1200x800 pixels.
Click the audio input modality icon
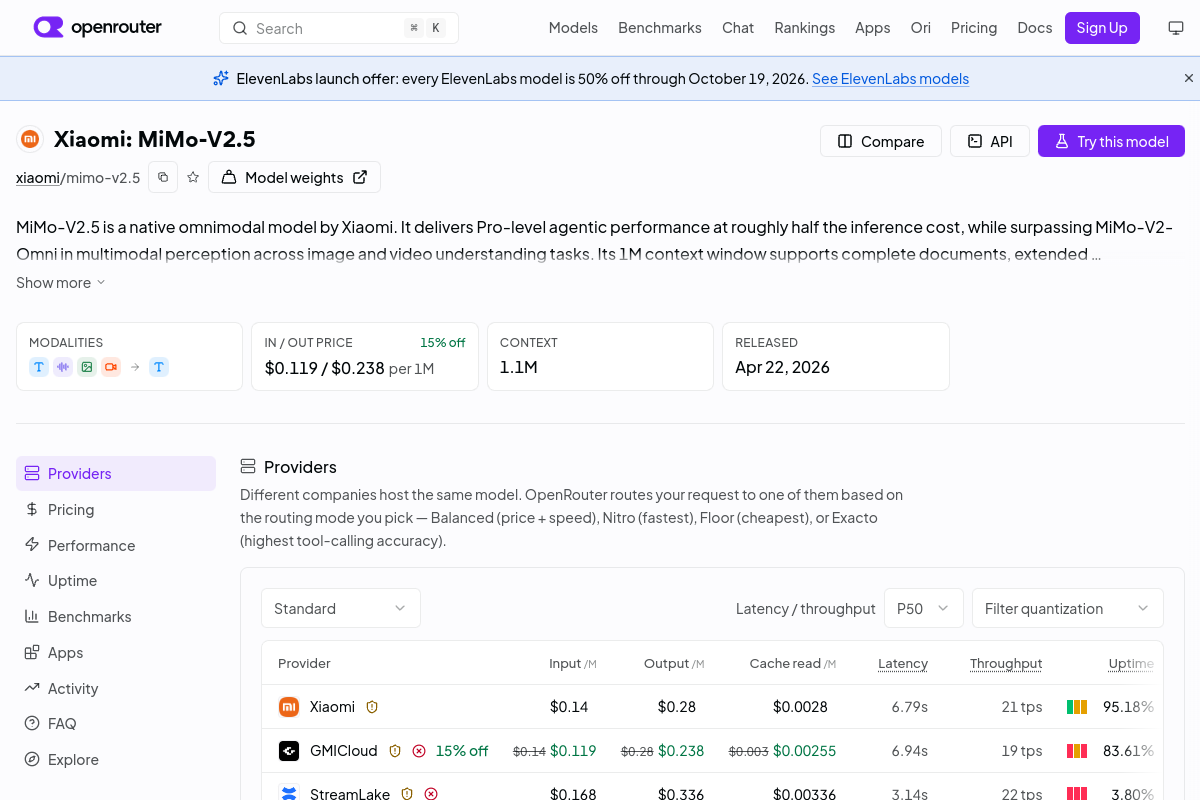coord(63,367)
